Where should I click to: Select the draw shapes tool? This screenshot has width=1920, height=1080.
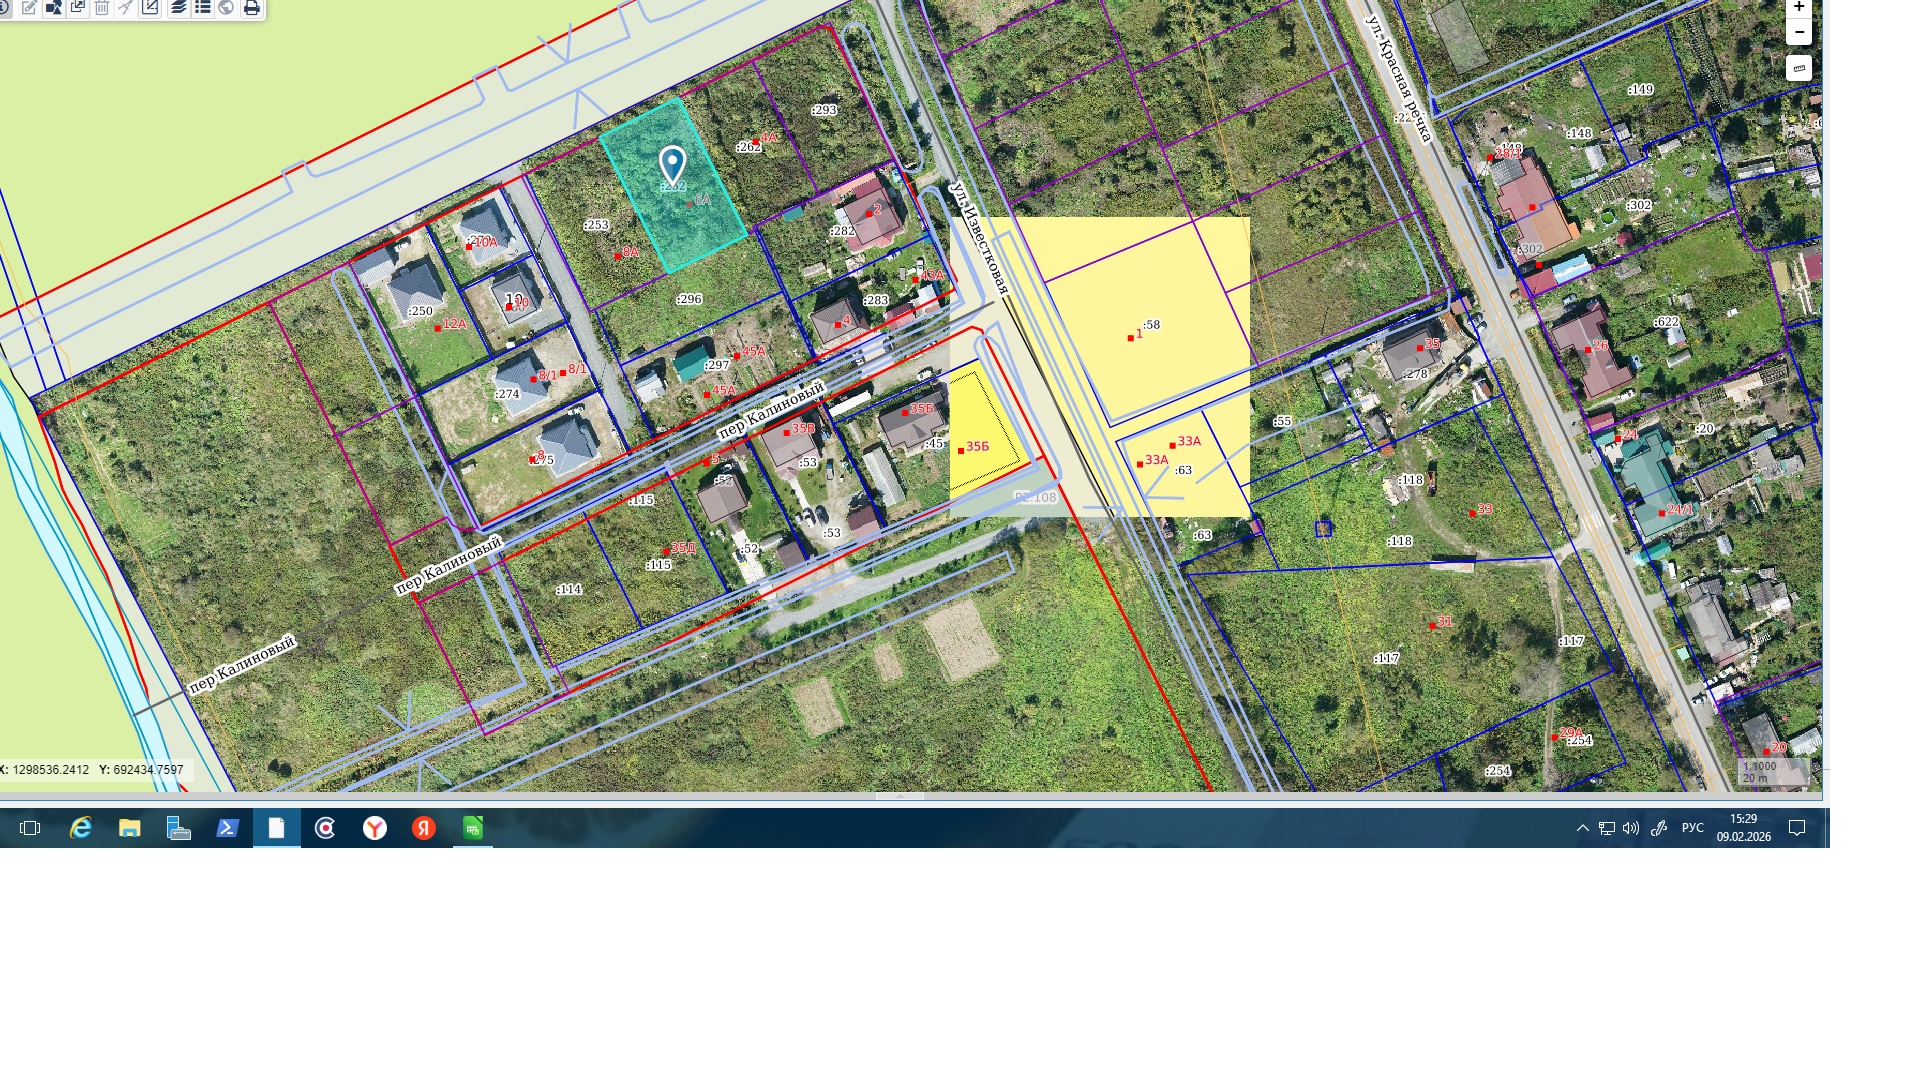54,8
